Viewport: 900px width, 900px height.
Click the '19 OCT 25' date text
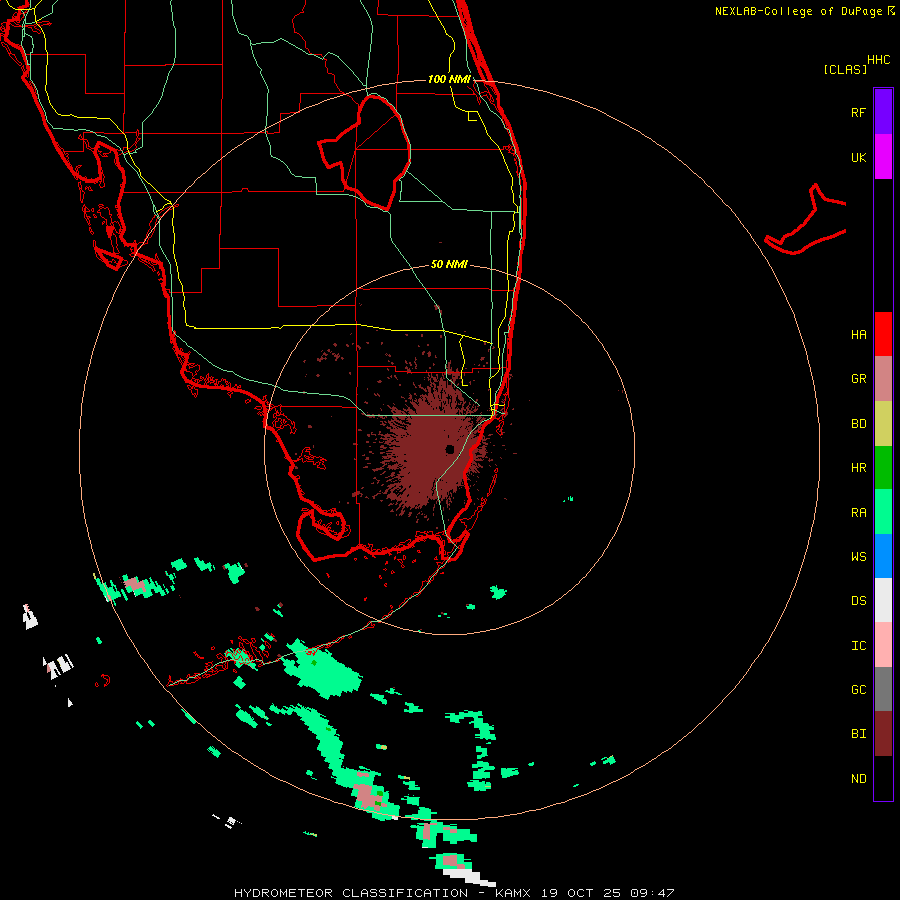point(580,893)
